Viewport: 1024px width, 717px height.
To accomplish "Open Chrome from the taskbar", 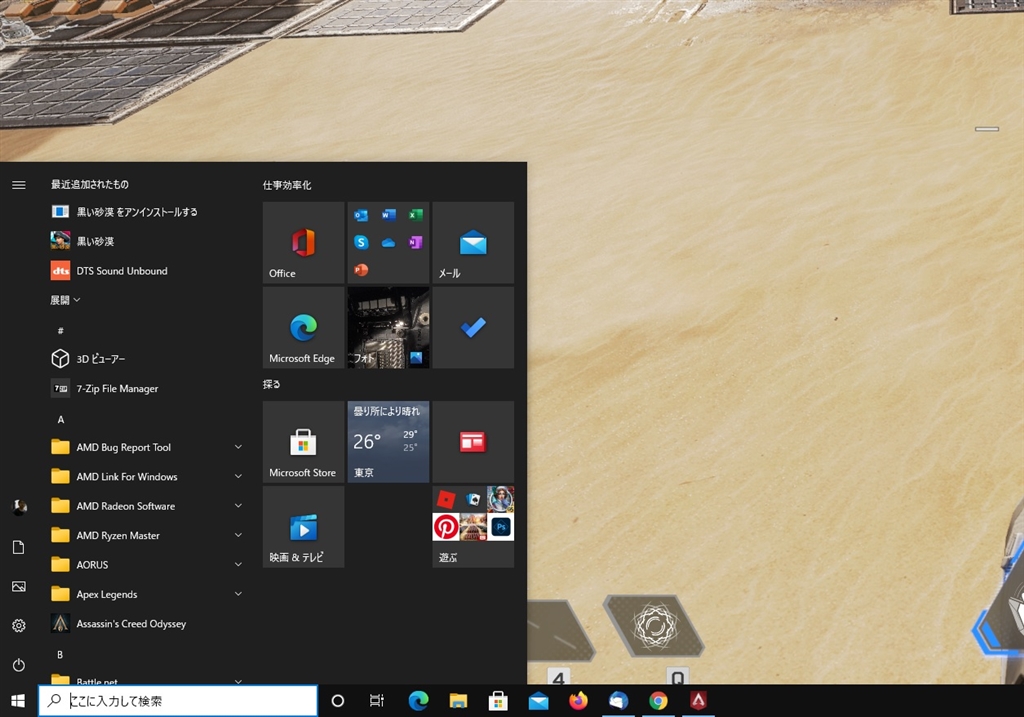I will (658, 701).
